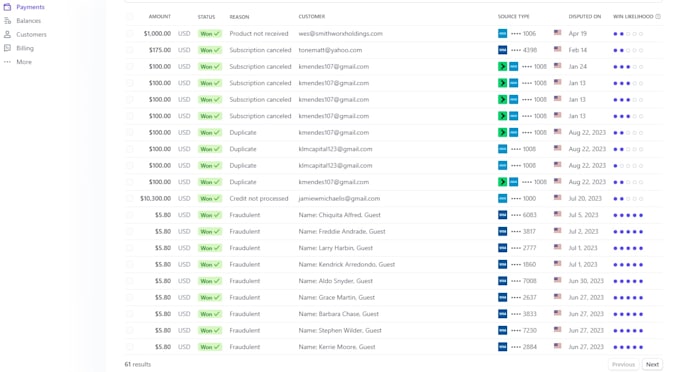Toggle the select-all checkbox in table header
This screenshot has width=680, height=372.
coord(130,16)
